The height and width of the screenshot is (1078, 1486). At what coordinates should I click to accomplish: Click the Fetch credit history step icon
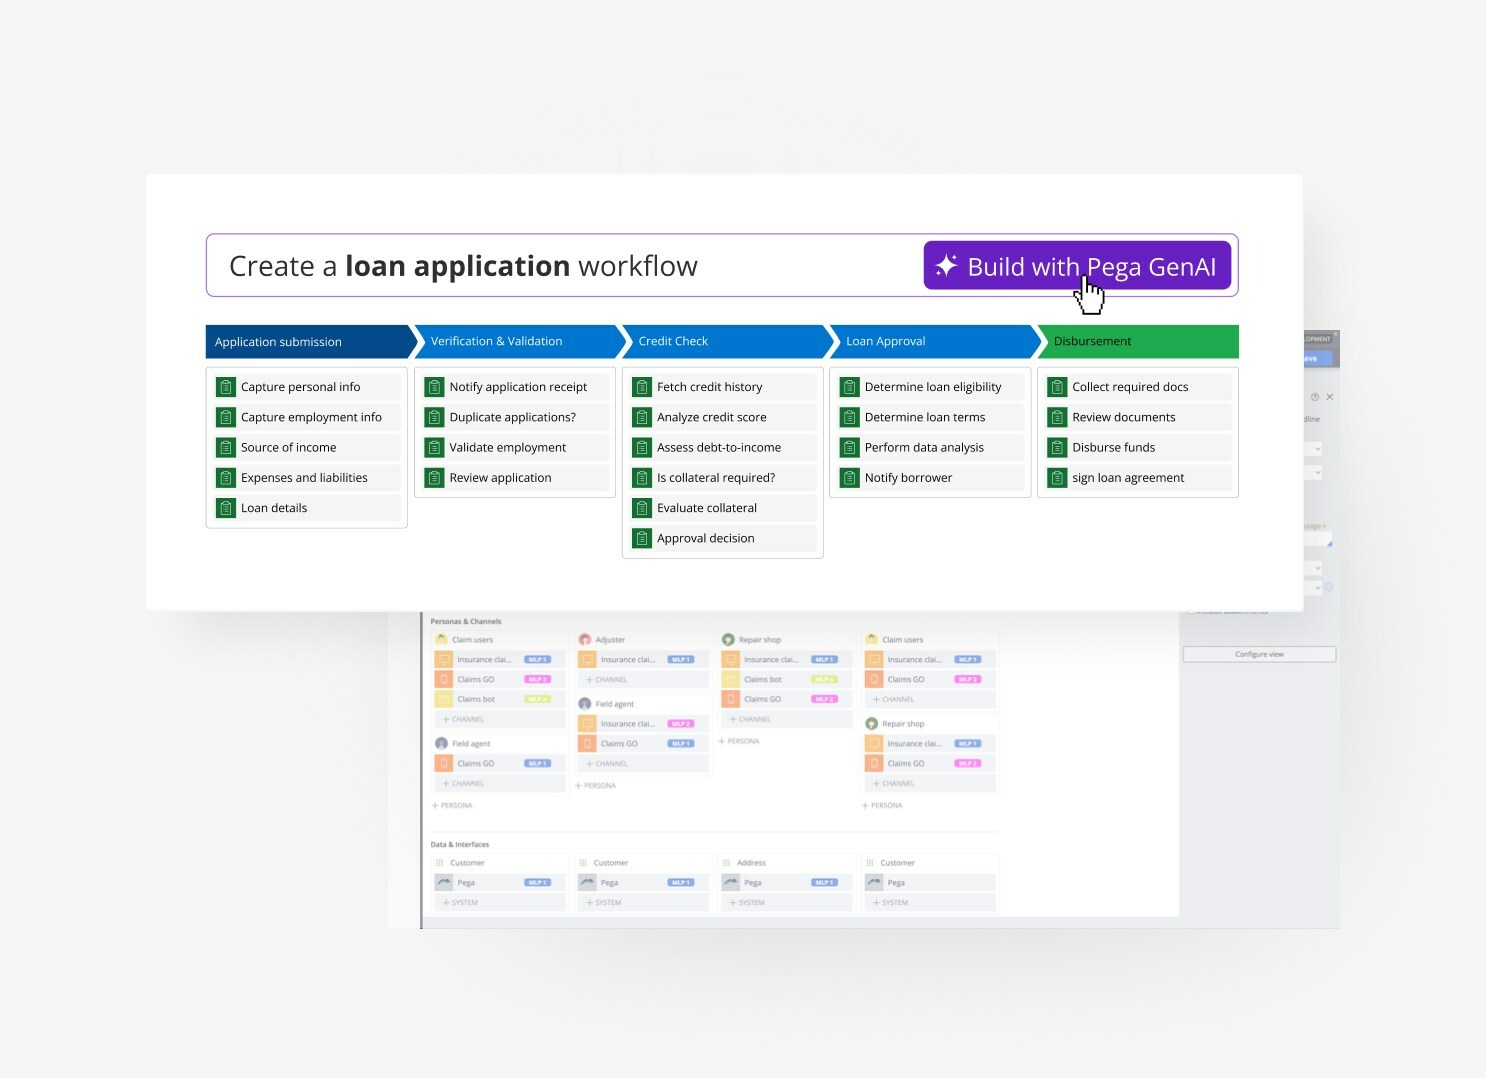coord(642,387)
